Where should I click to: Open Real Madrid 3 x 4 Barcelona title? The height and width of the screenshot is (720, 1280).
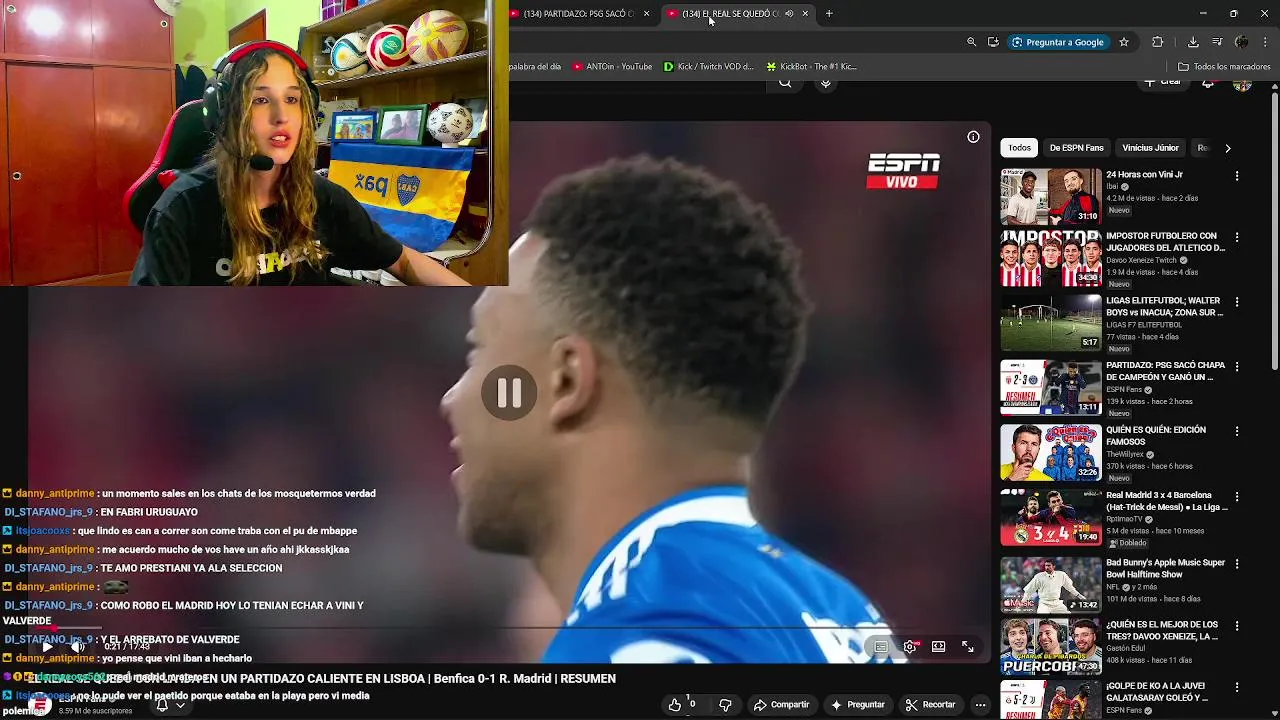point(1166,501)
